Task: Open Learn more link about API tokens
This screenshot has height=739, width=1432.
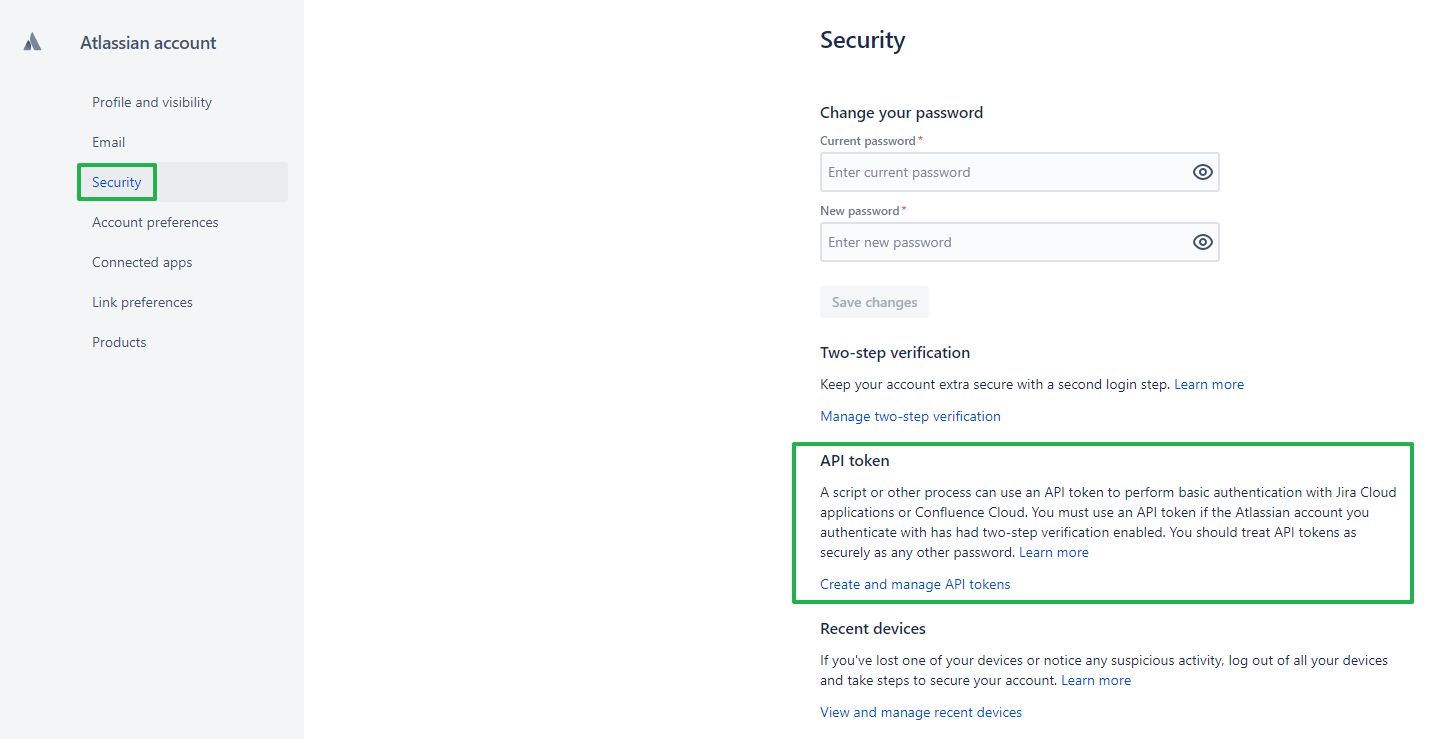Action: click(1053, 552)
